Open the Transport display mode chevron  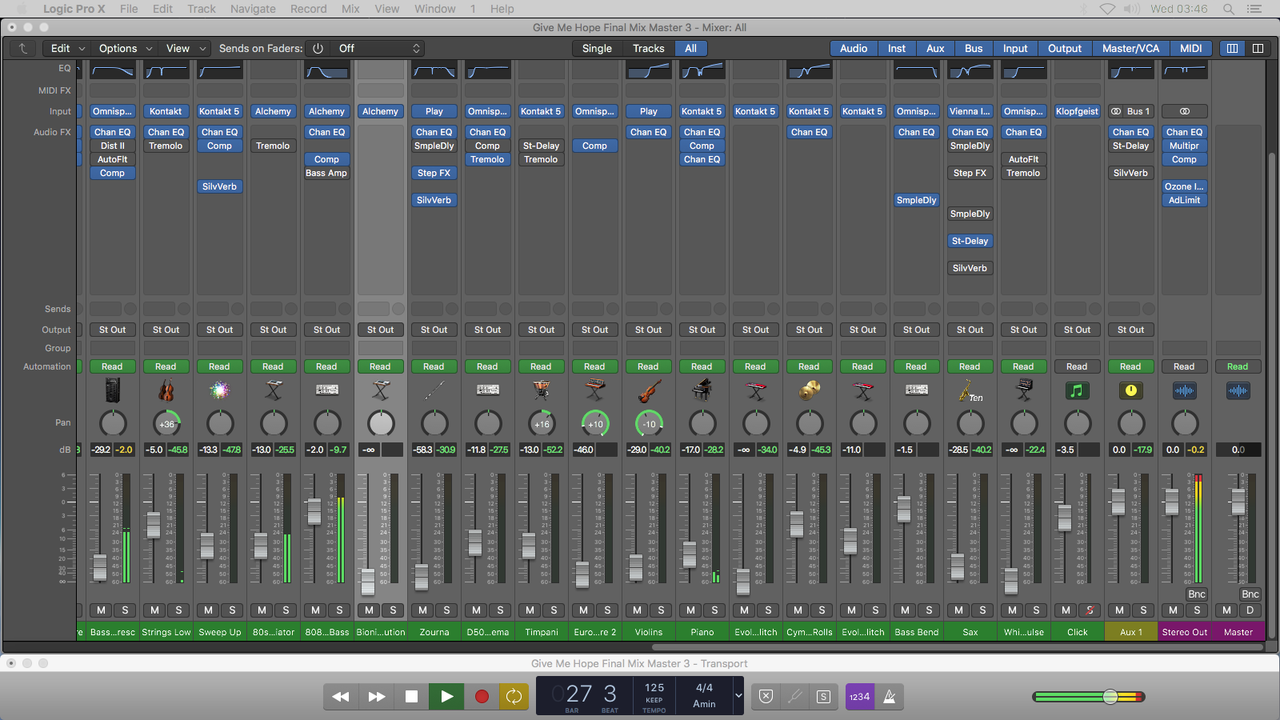coord(739,696)
